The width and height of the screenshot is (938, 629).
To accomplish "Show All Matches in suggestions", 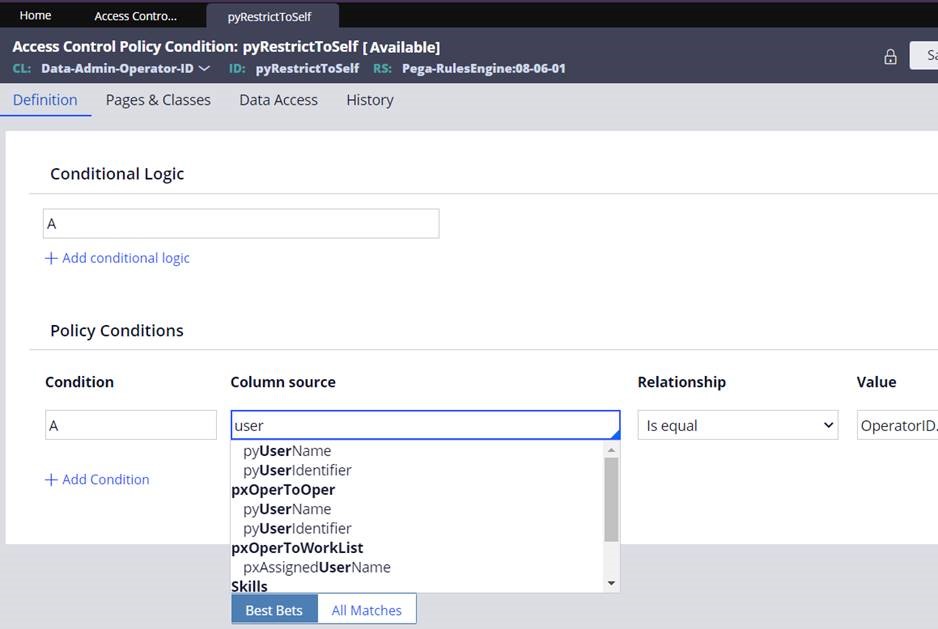I will point(366,610).
